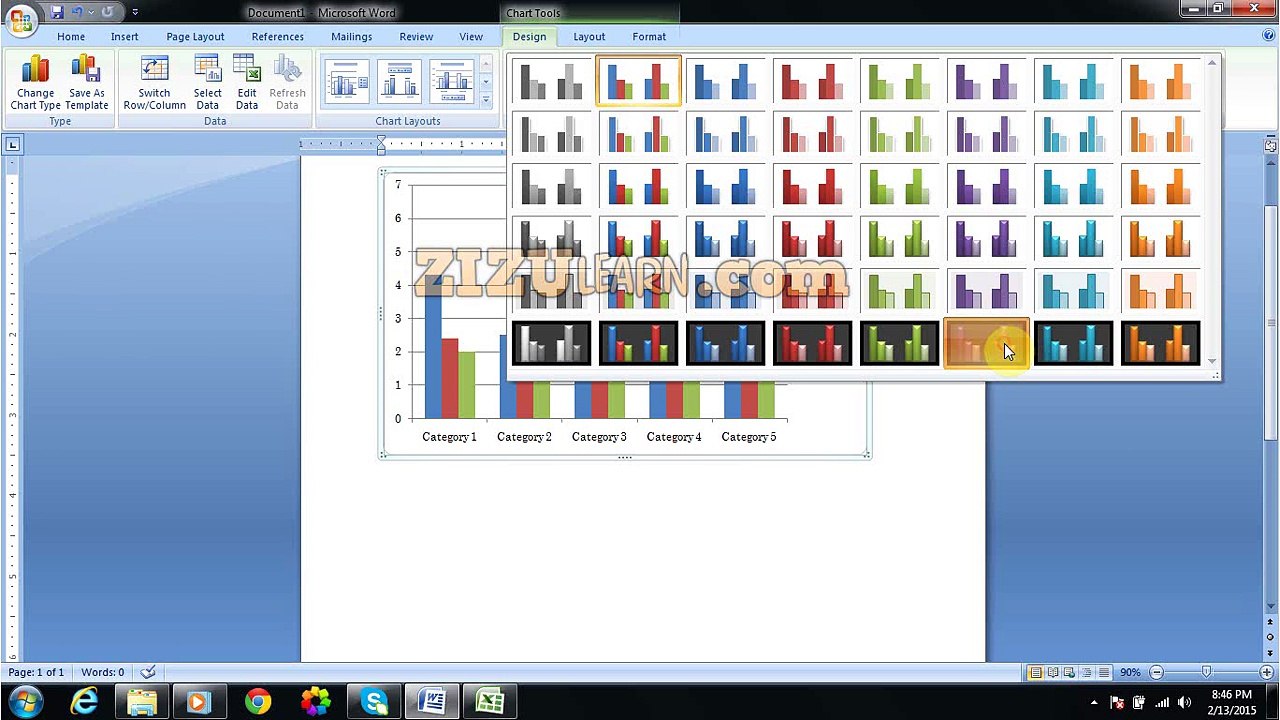Select the second Chart Layouts thumbnail
The image size is (1280, 720).
(x=400, y=82)
